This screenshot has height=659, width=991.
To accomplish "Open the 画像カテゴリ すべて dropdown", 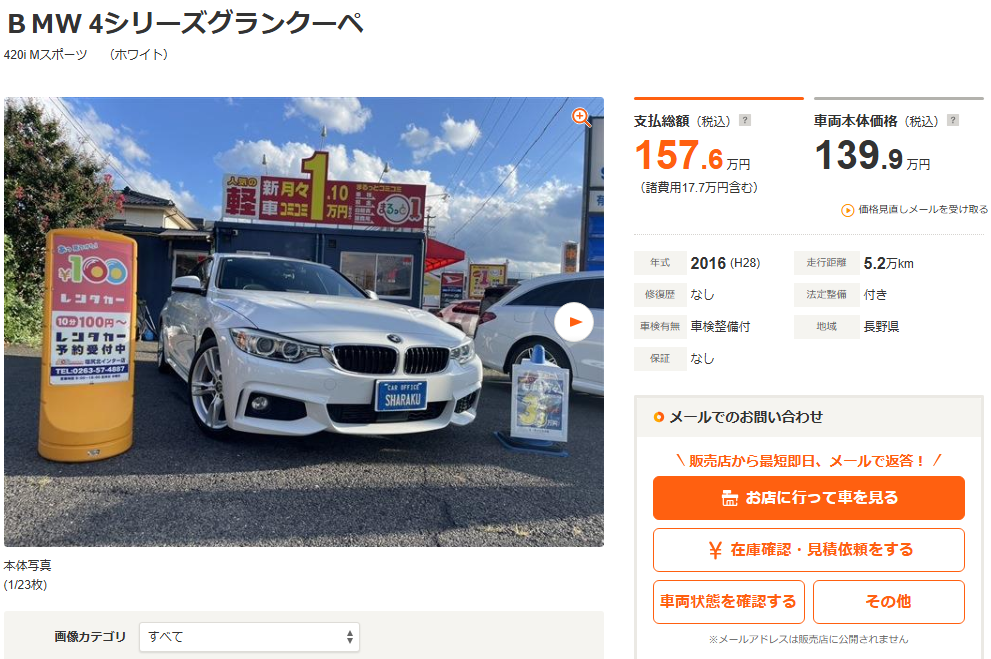I will pos(249,637).
